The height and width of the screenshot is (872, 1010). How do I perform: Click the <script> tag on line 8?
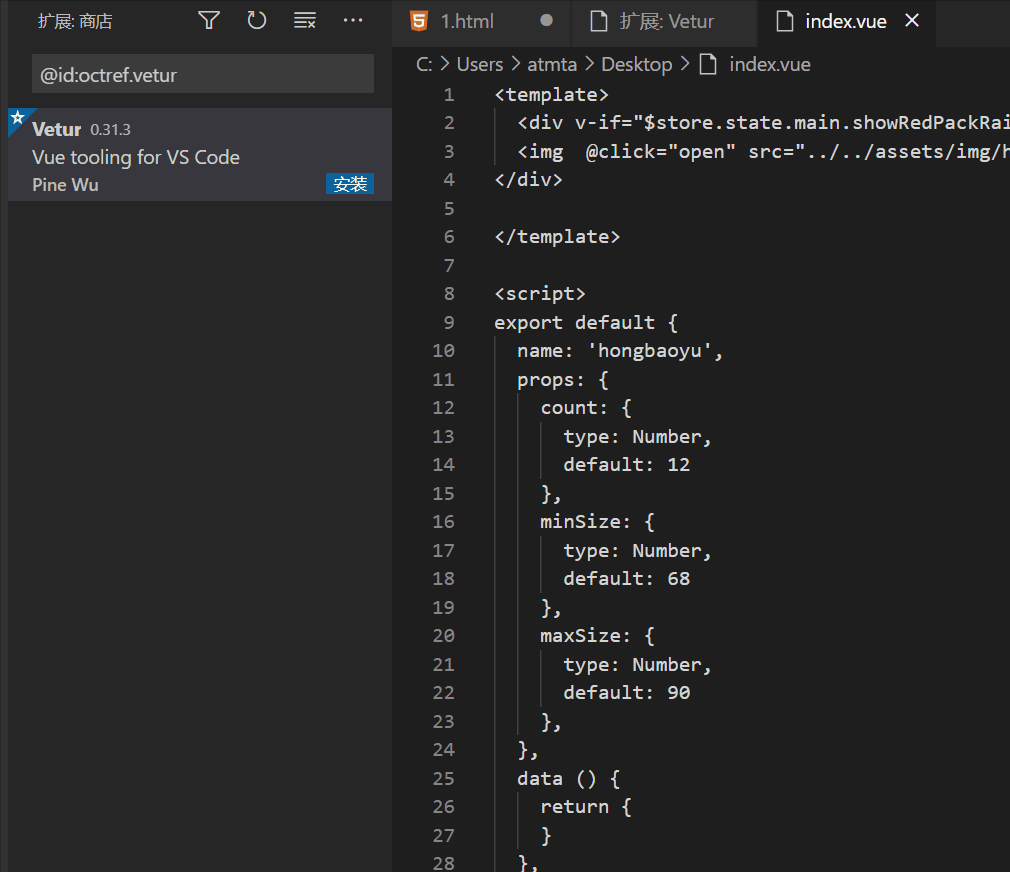point(540,294)
